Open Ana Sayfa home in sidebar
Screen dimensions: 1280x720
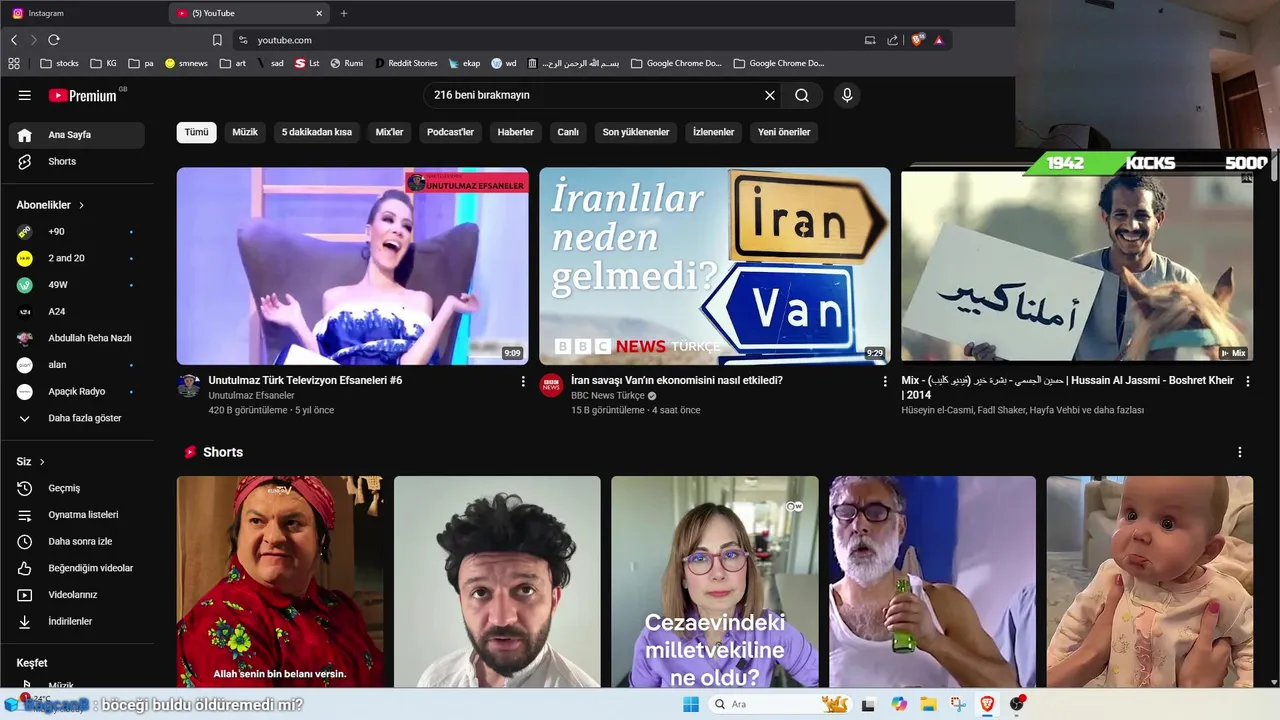77,135
